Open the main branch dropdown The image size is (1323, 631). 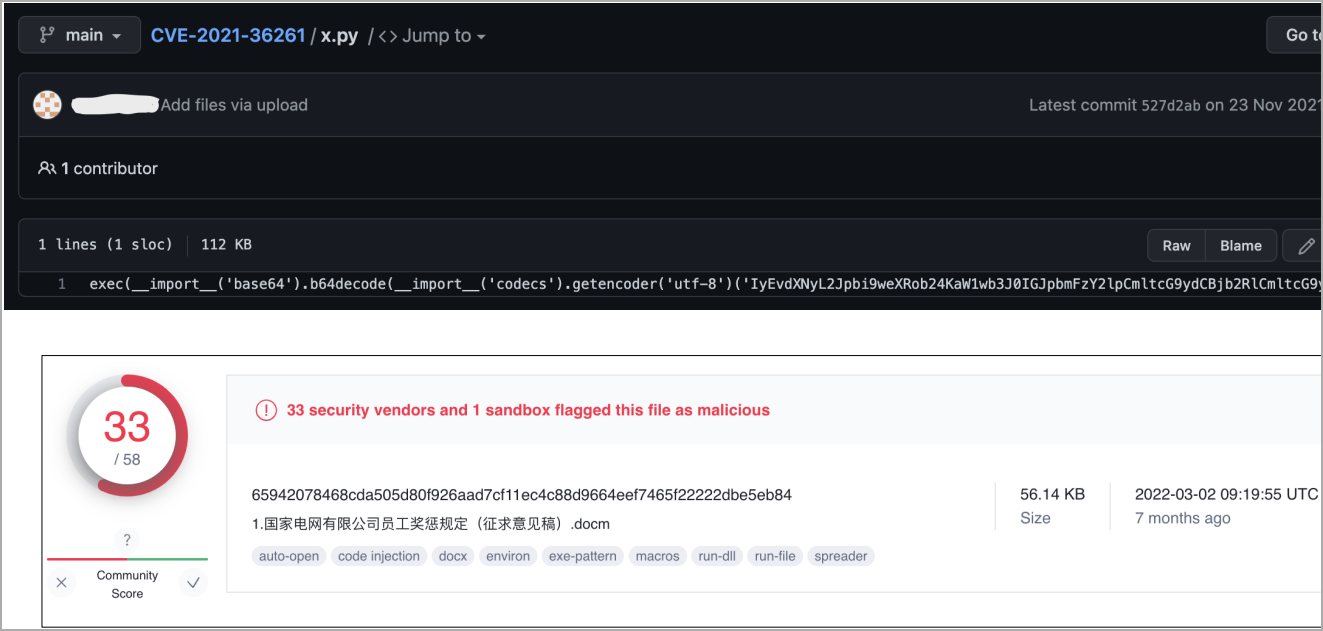(79, 34)
